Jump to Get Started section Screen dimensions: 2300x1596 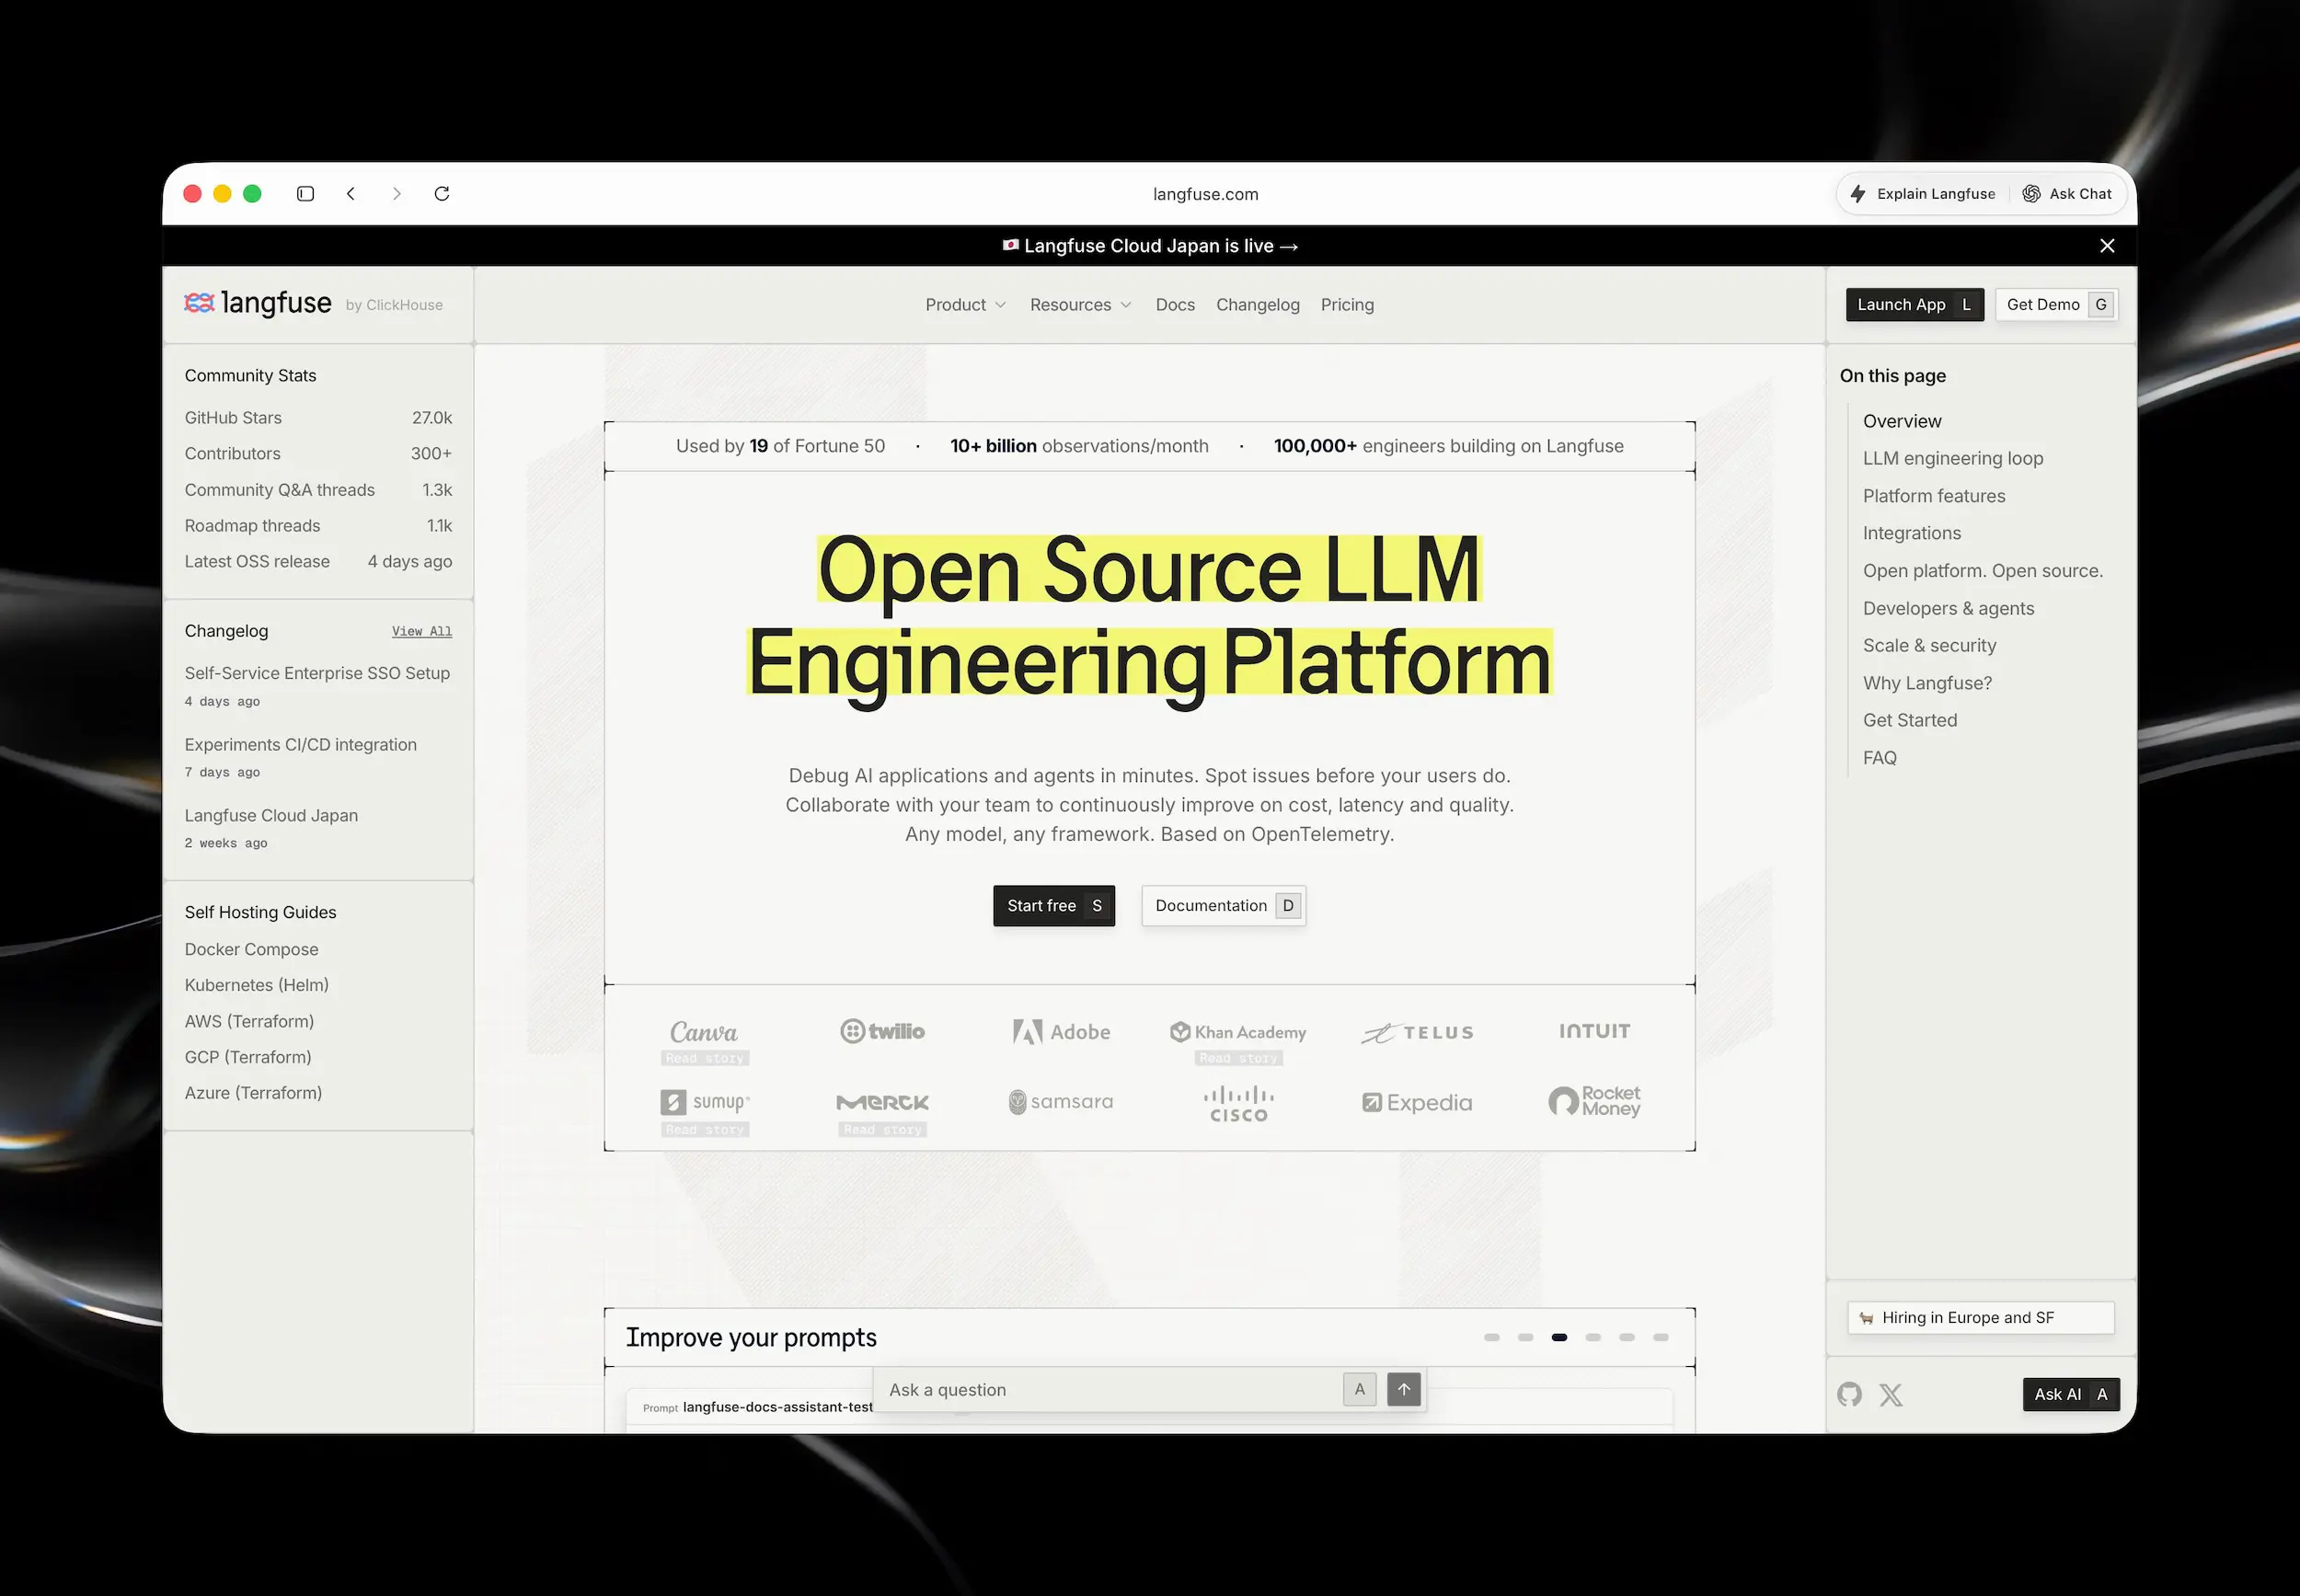1910,721
